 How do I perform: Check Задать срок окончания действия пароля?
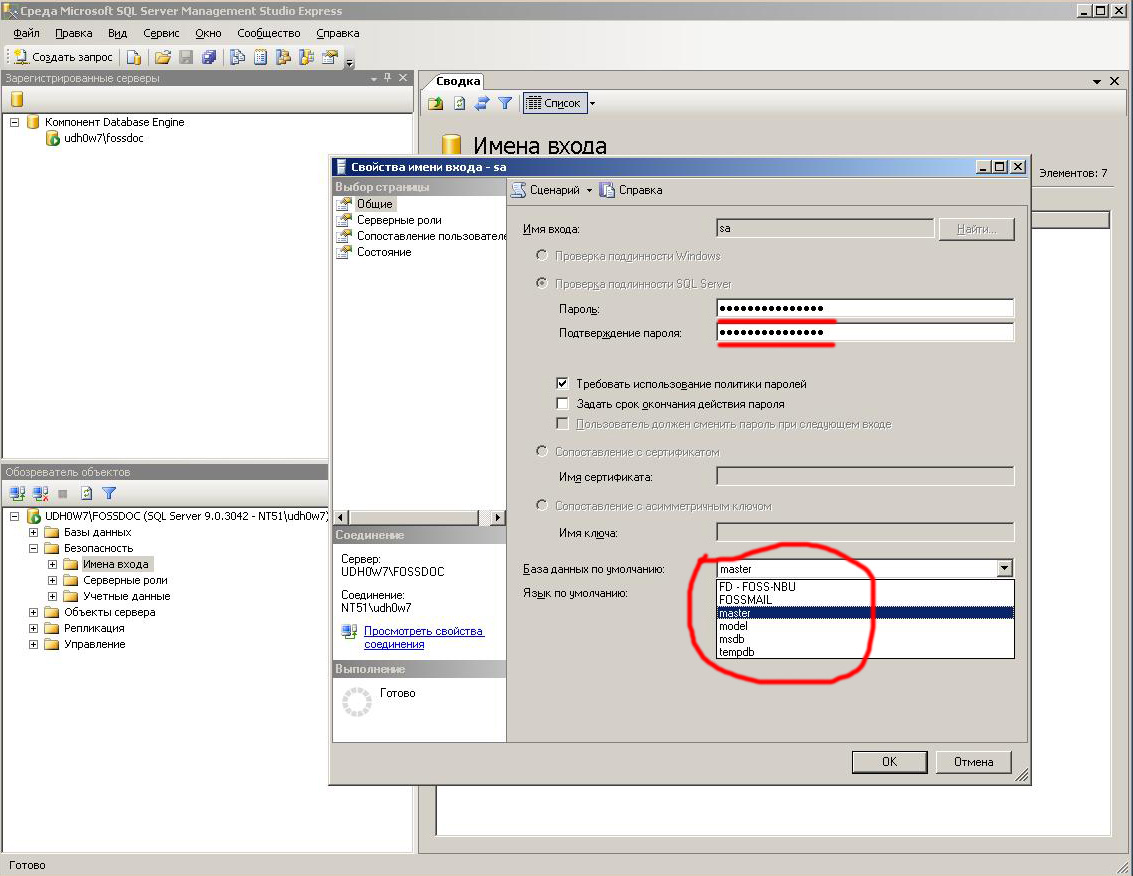[x=562, y=403]
